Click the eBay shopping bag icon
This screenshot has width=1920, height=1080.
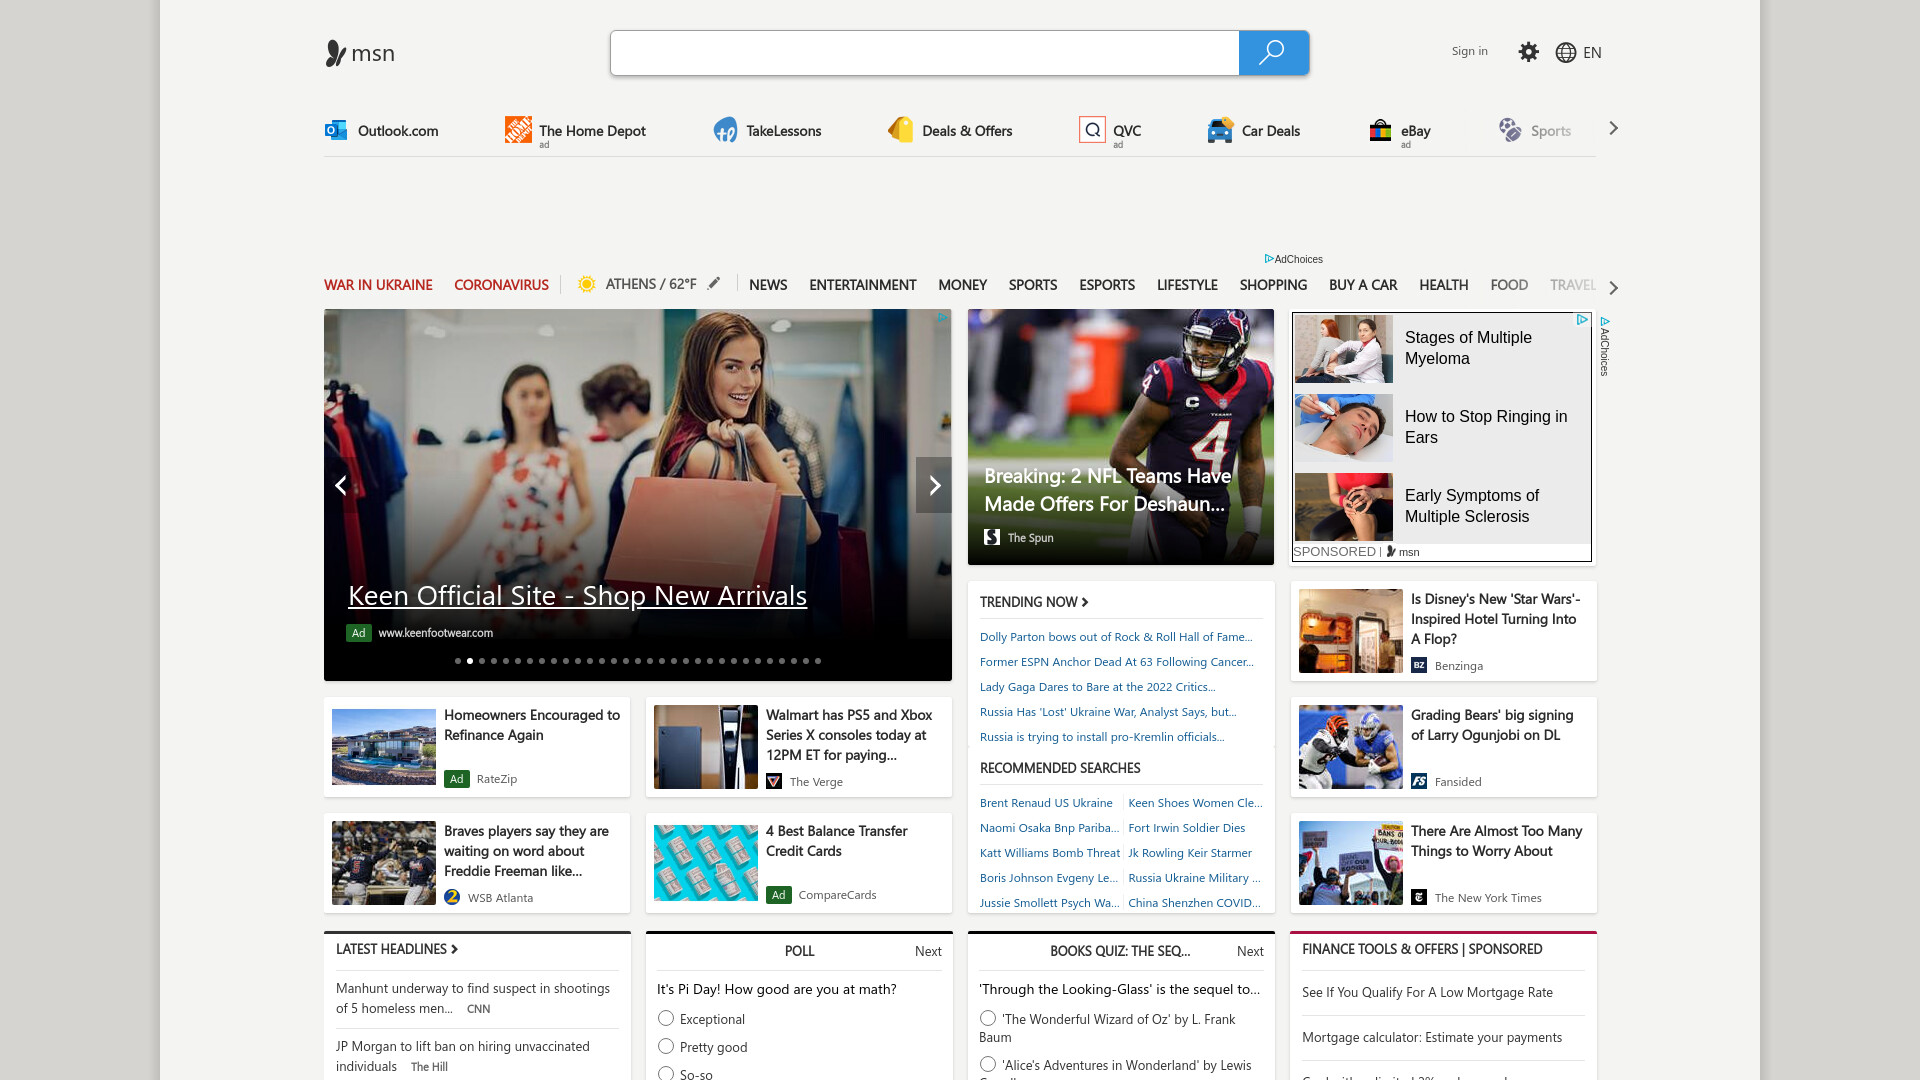coord(1380,130)
